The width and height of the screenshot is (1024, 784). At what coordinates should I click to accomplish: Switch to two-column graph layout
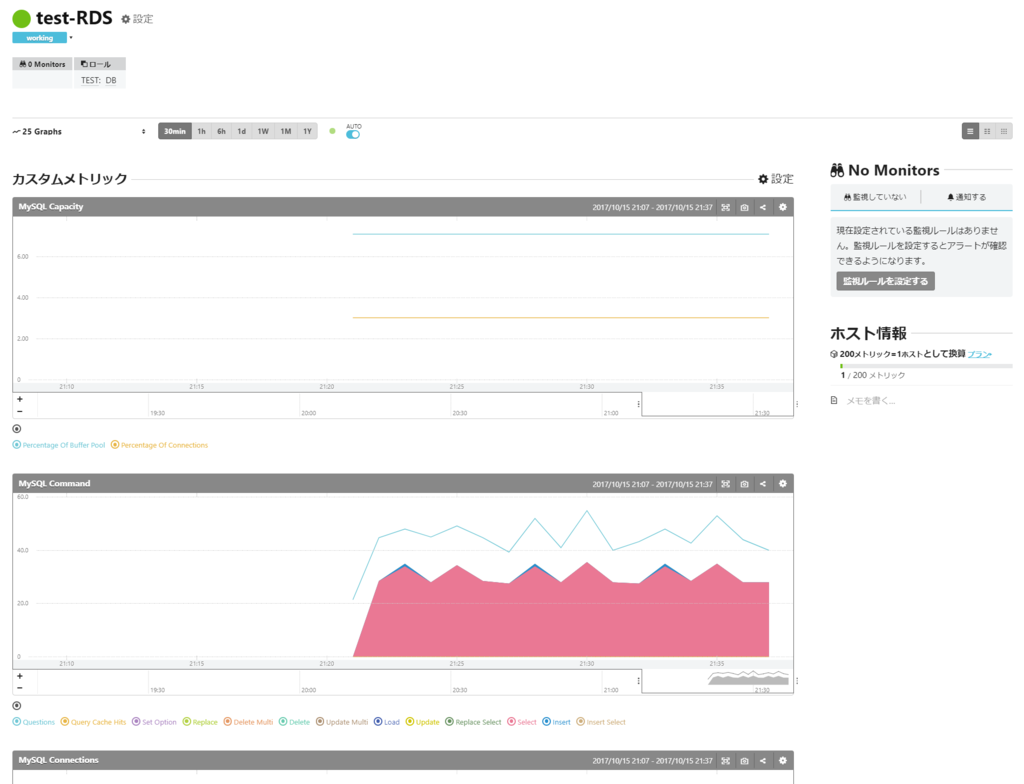[987, 131]
